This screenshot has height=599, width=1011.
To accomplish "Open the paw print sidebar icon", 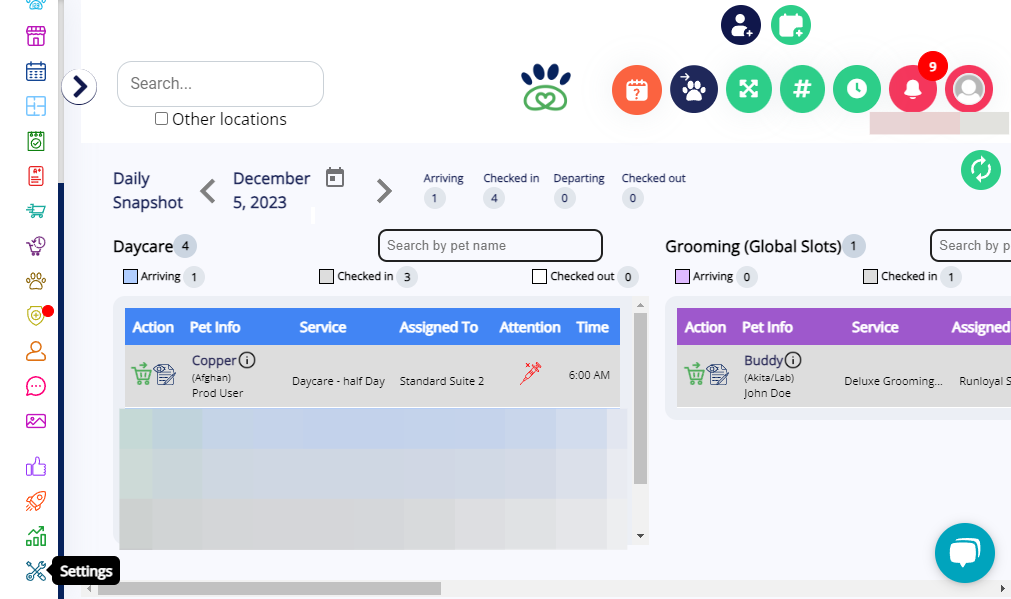I will click(36, 280).
